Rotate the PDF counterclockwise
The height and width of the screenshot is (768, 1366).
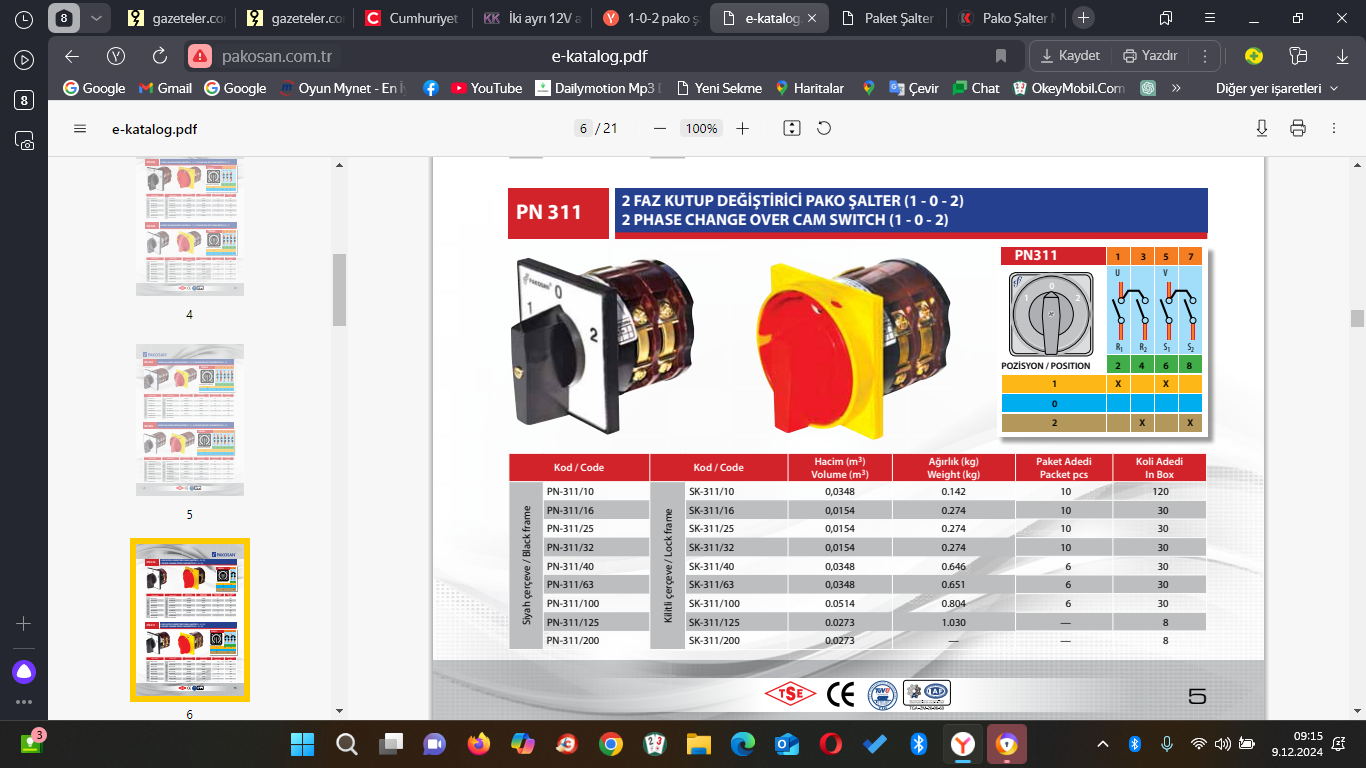coord(824,128)
